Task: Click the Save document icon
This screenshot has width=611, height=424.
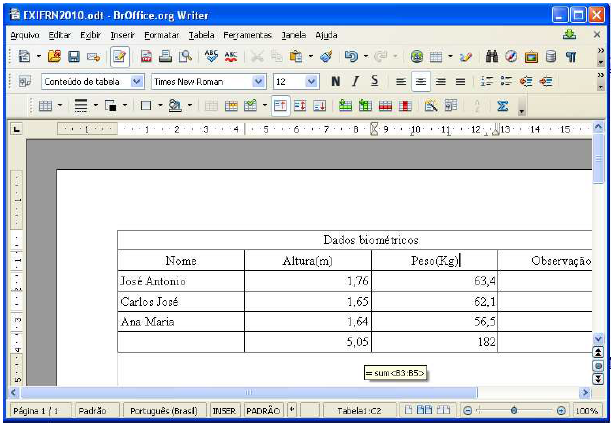Action: point(74,57)
